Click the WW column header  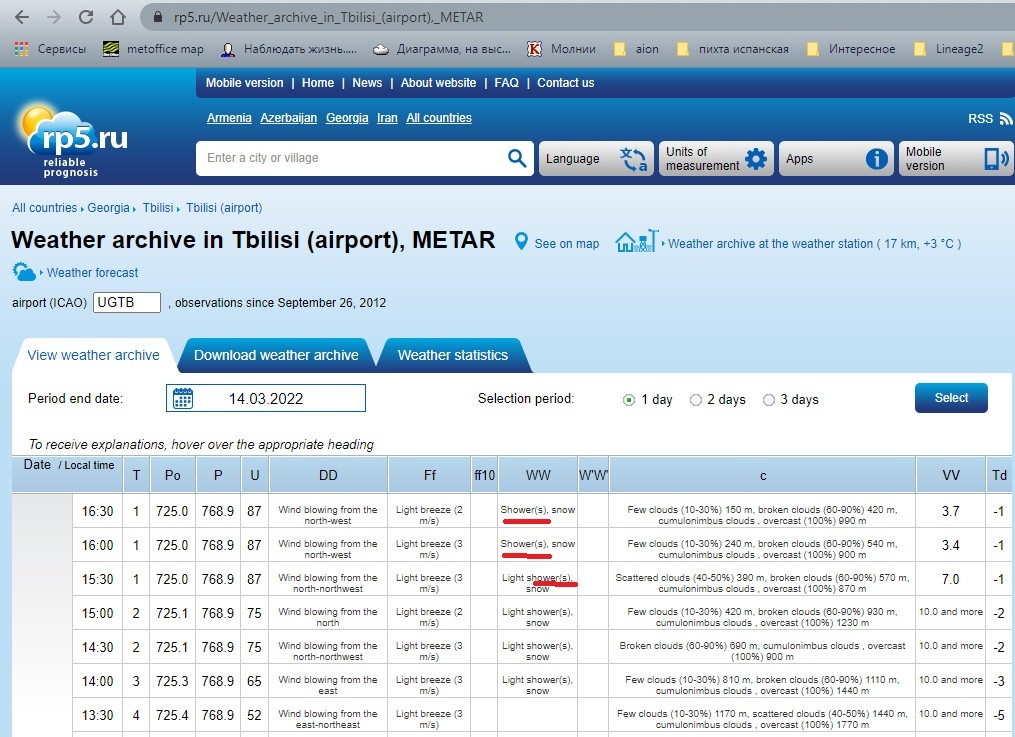pyautogui.click(x=538, y=475)
